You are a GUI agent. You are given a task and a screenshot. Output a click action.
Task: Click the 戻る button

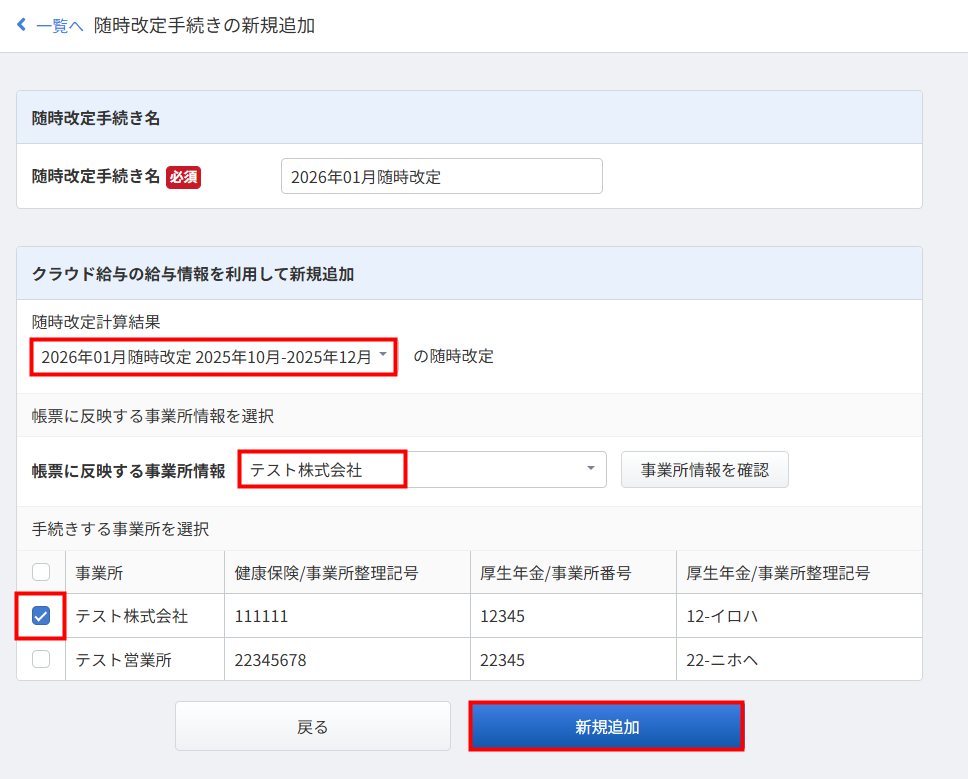[x=312, y=726]
